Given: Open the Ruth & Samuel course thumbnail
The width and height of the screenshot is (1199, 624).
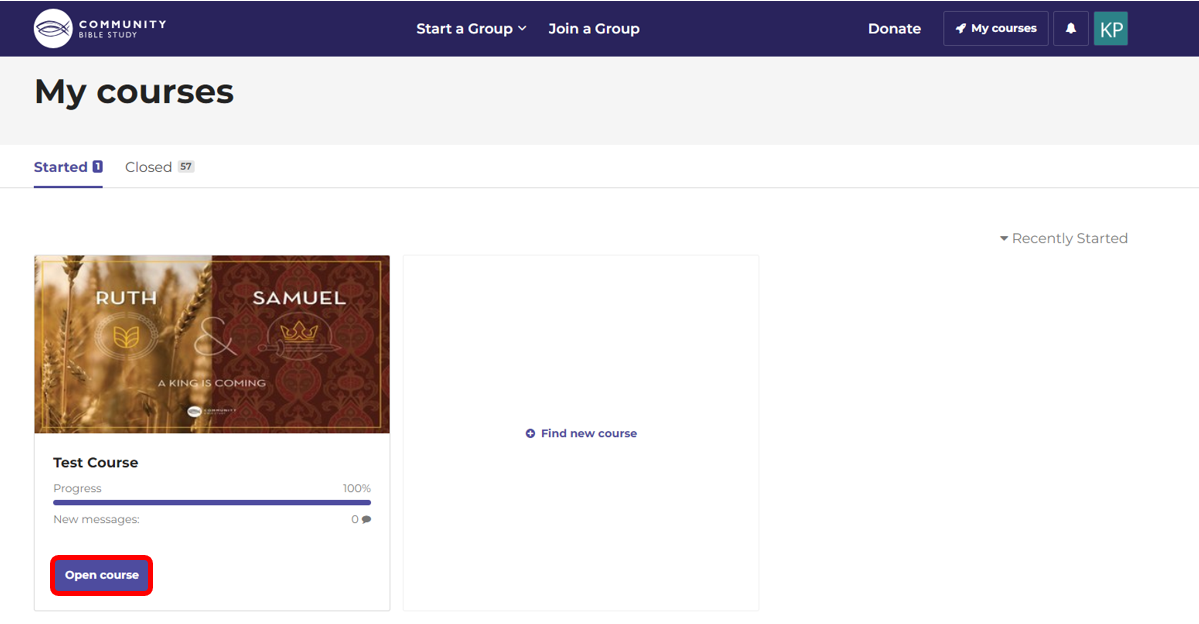Looking at the screenshot, I should point(212,344).
